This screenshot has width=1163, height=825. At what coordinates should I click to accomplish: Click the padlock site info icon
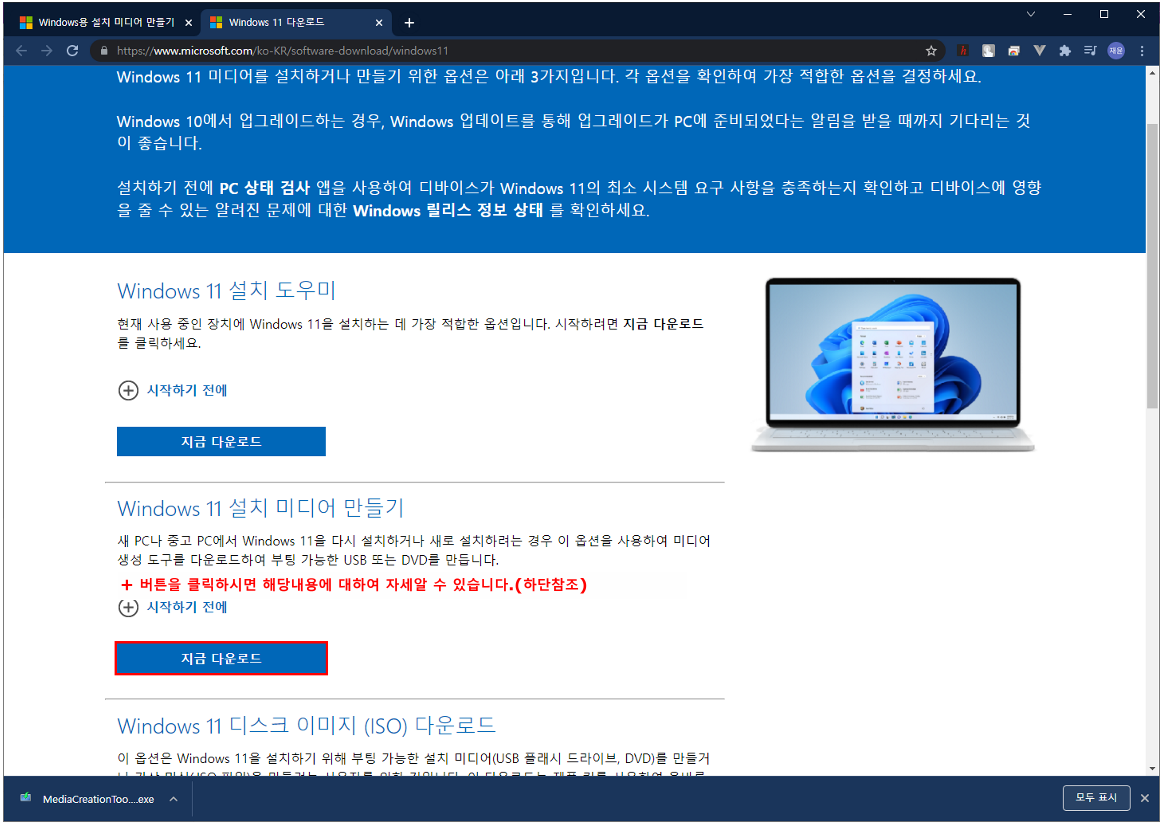tap(104, 50)
